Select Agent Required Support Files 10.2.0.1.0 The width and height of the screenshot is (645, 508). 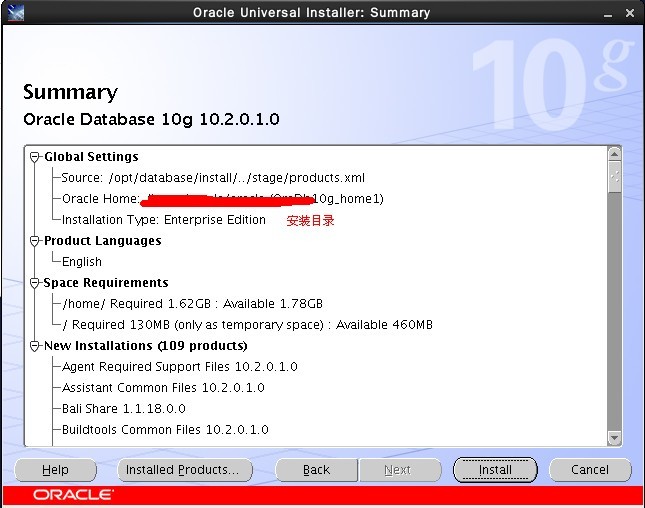click(x=179, y=367)
